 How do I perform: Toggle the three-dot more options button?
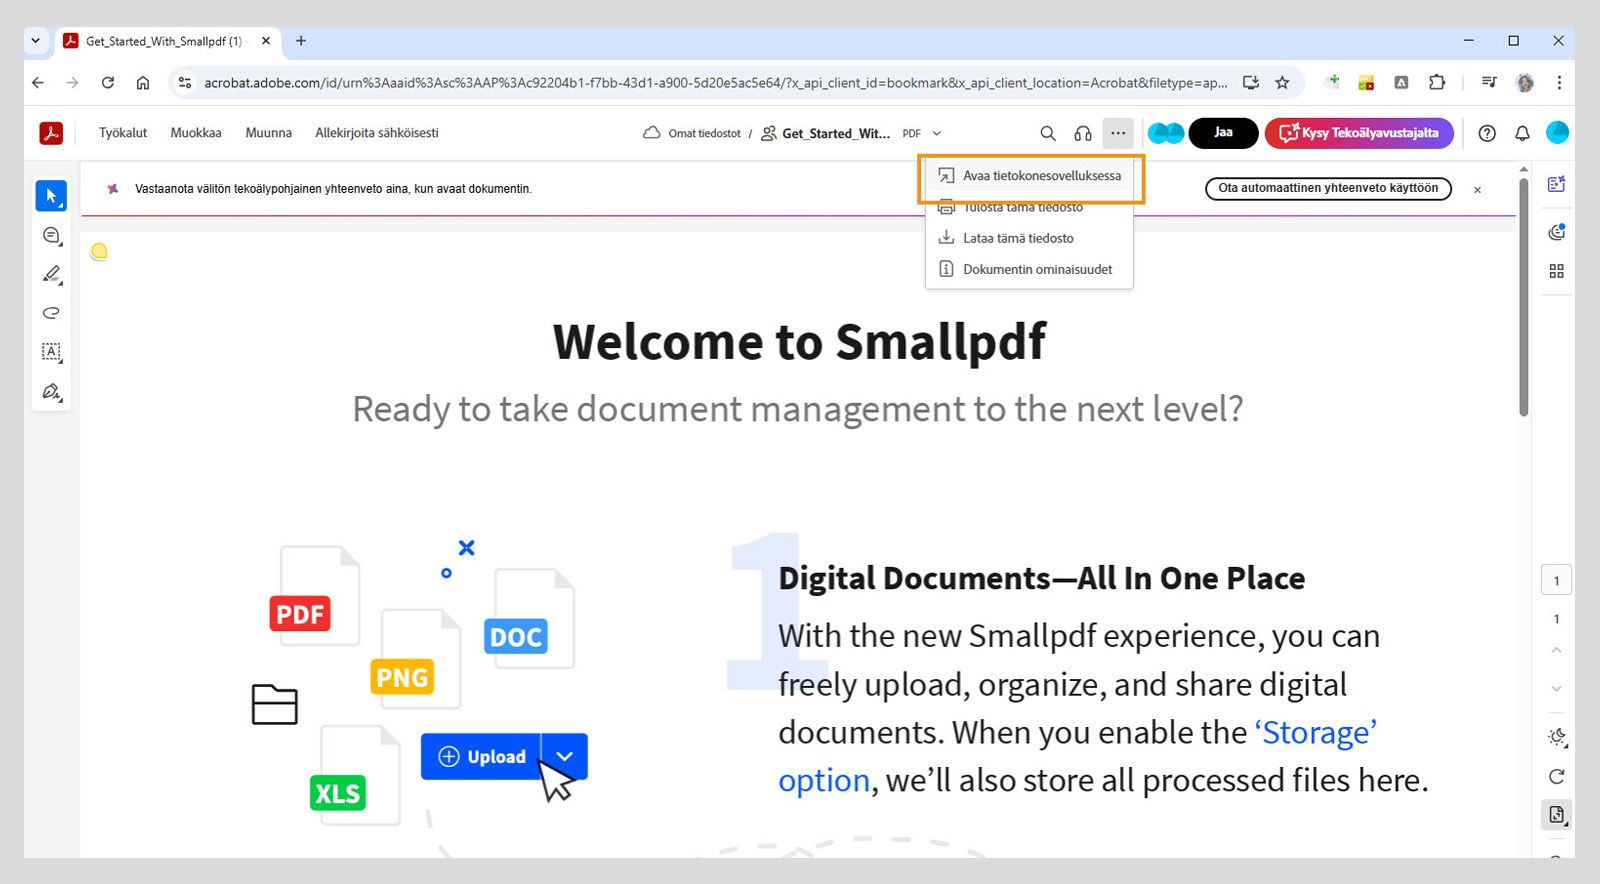pyautogui.click(x=1118, y=133)
